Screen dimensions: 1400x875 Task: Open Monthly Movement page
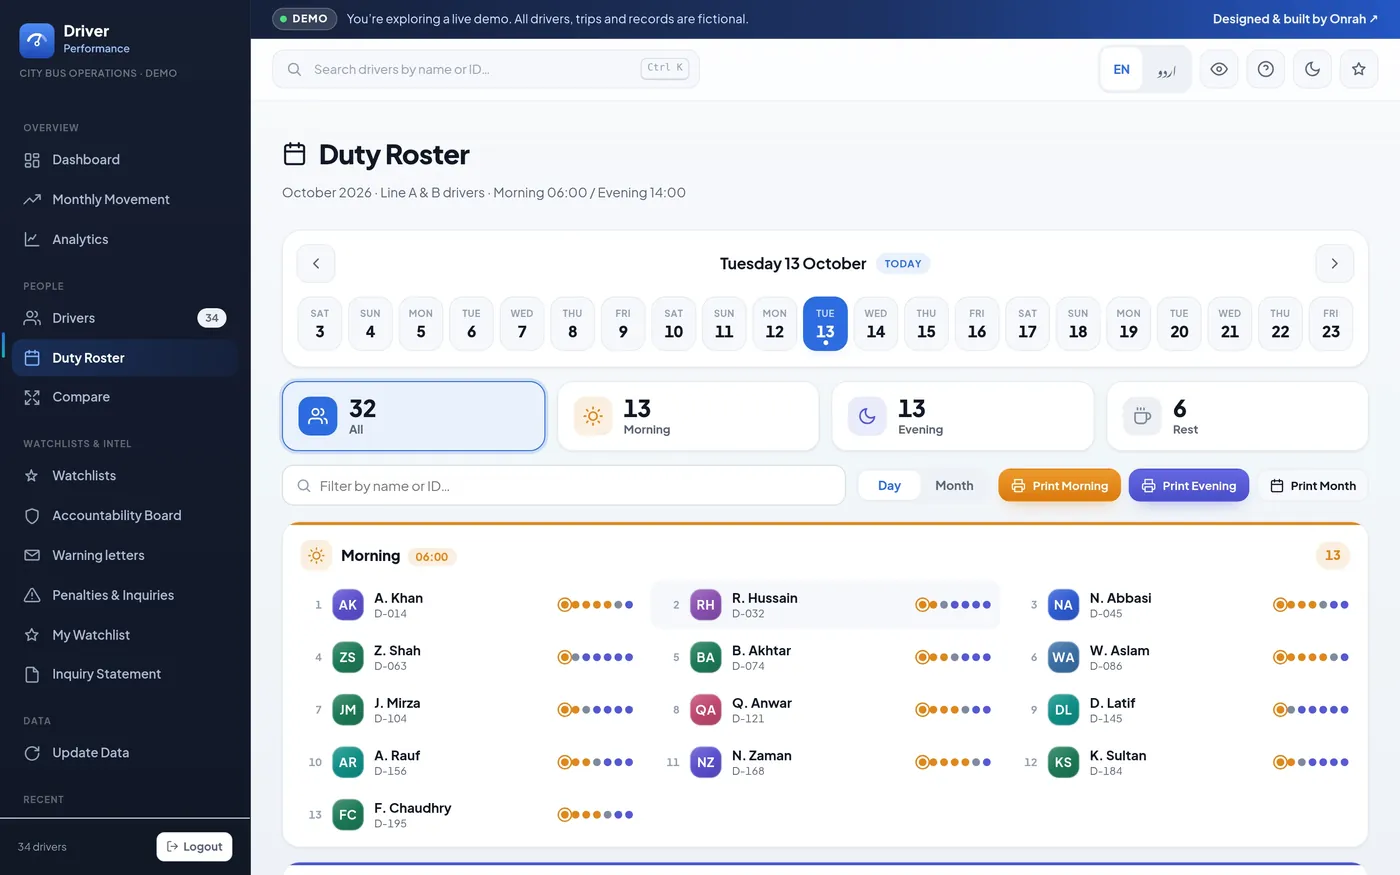[x=125, y=200]
